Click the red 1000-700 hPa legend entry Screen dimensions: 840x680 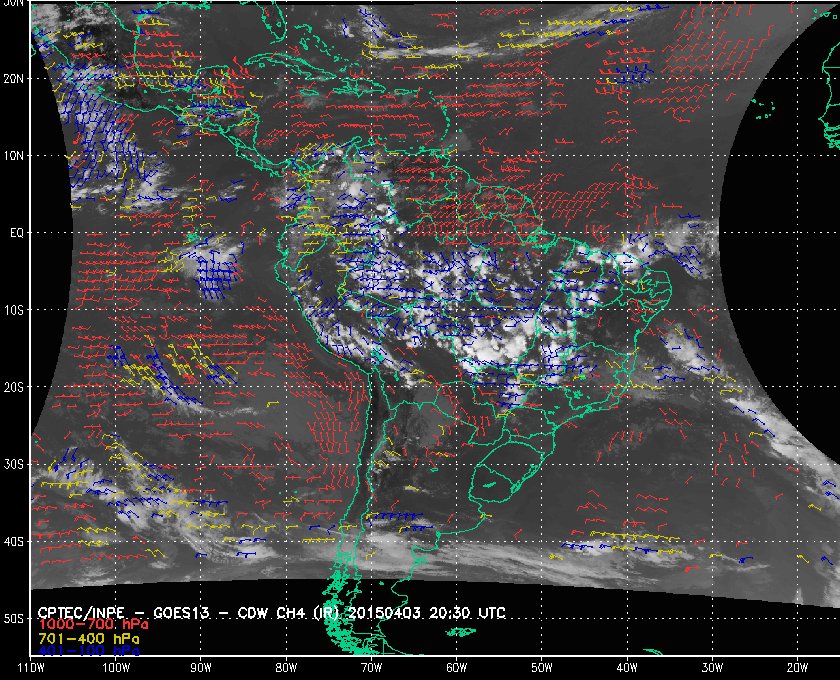93,624
